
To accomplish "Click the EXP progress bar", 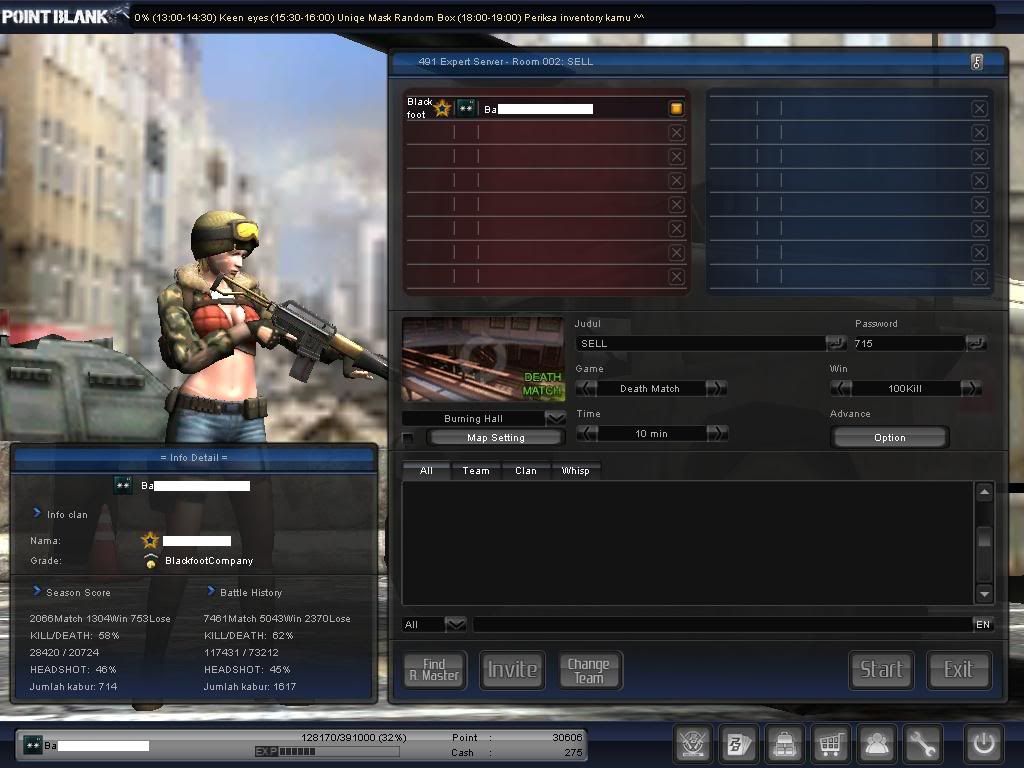I will point(327,752).
